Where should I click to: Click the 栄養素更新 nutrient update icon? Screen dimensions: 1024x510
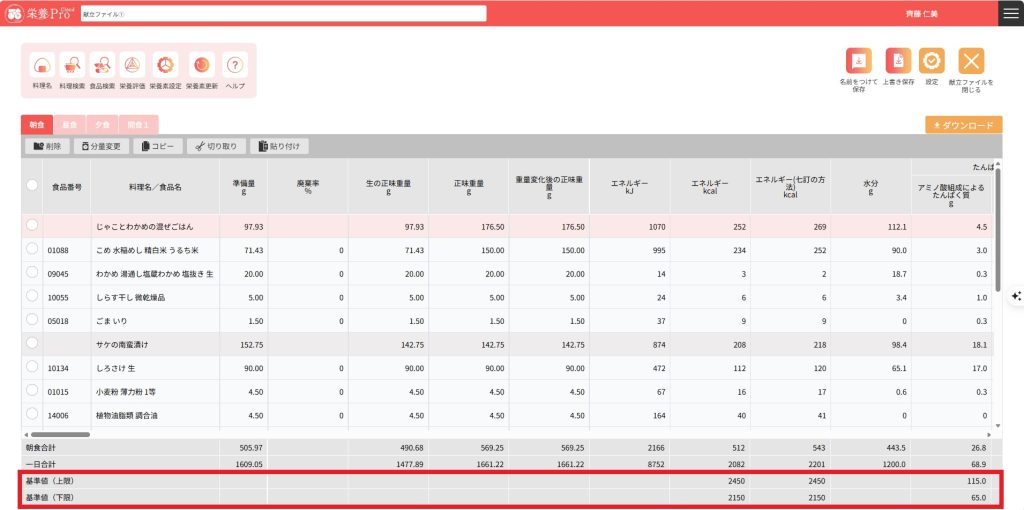201,66
